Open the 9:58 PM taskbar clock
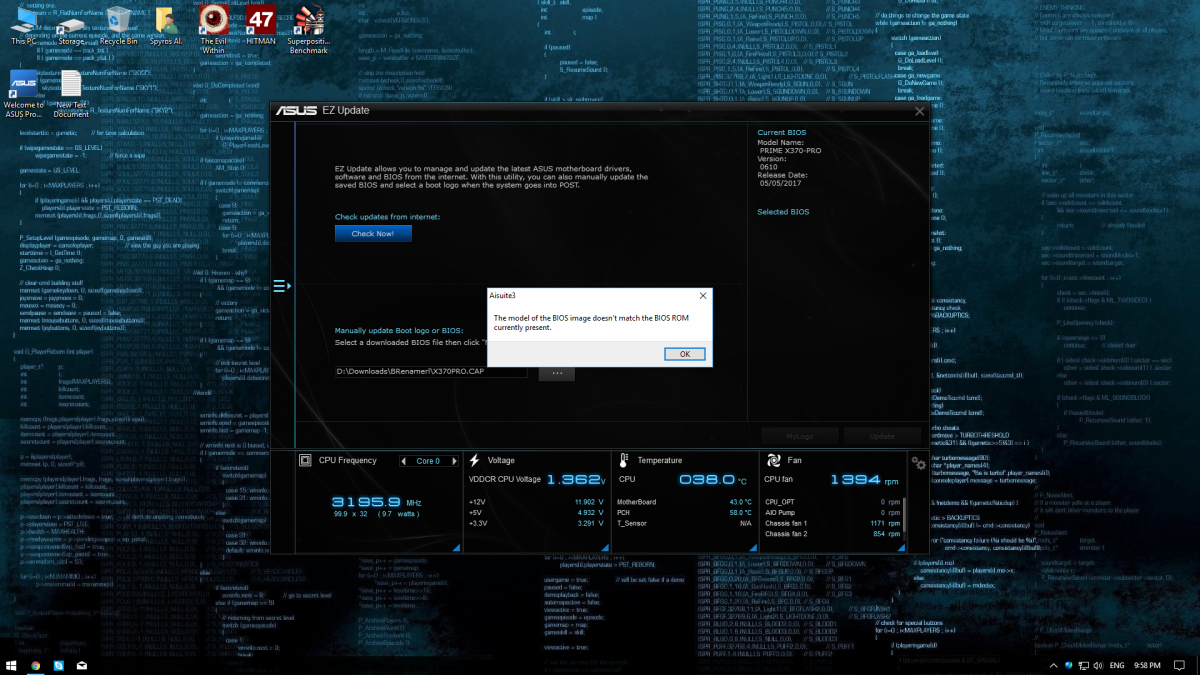Image resolution: width=1200 pixels, height=675 pixels. click(x=1148, y=665)
